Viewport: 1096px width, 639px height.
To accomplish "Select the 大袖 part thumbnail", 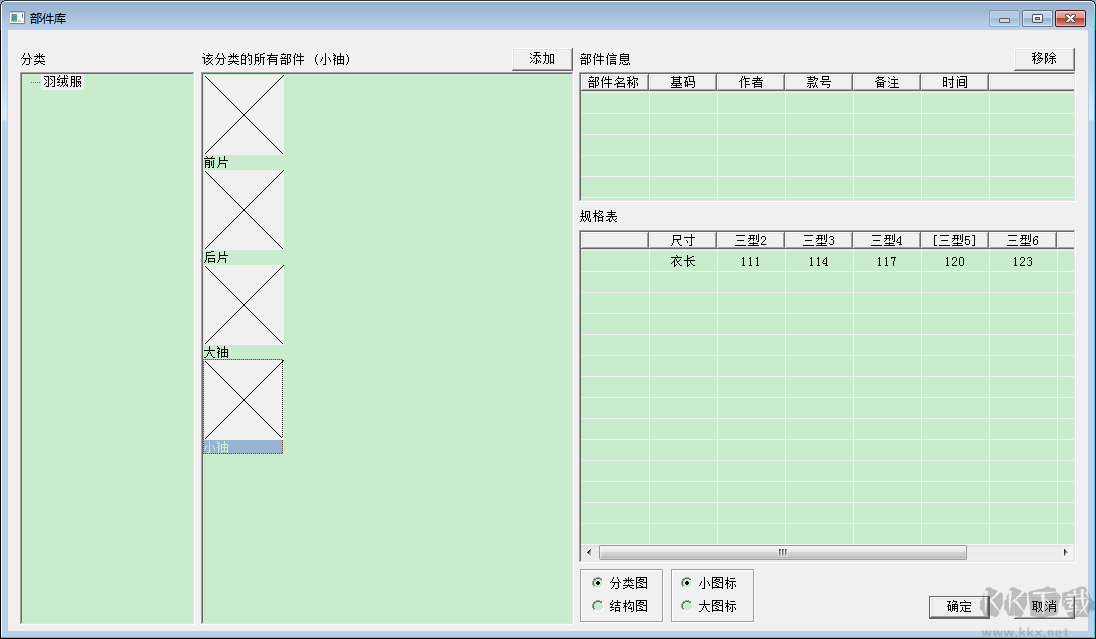I will [x=243, y=305].
